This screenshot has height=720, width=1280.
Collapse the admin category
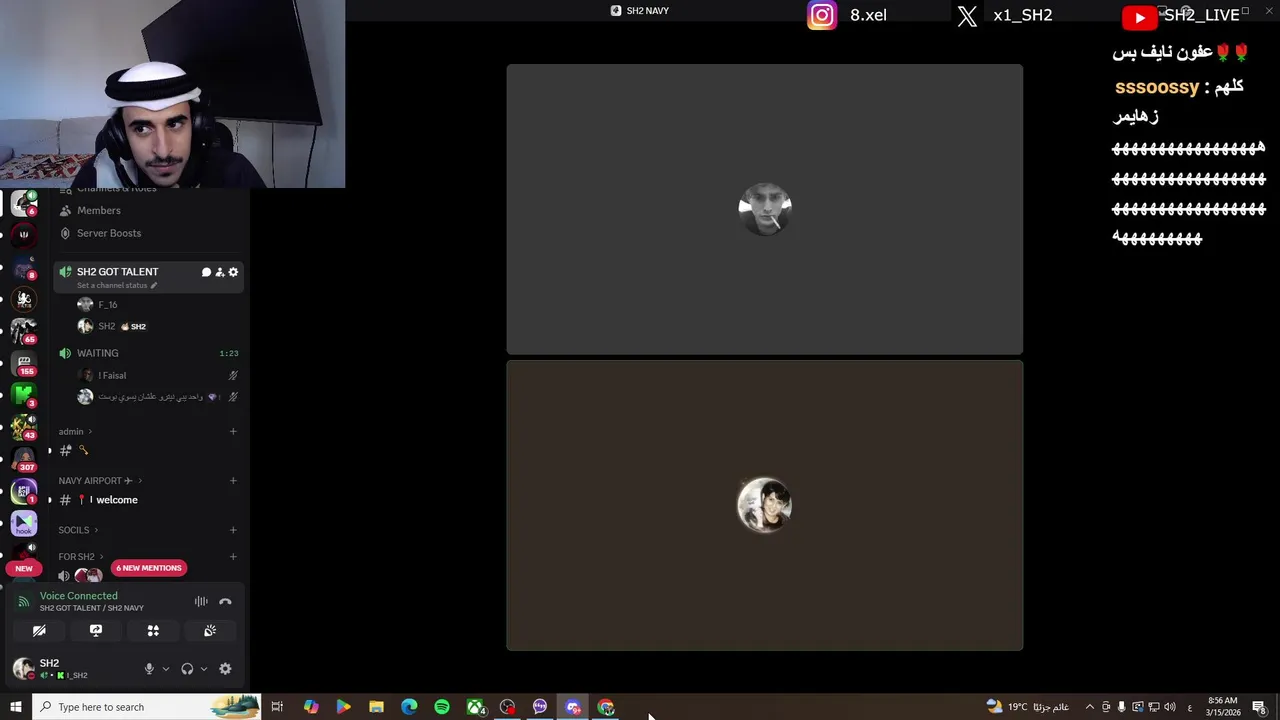pyautogui.click(x=75, y=432)
